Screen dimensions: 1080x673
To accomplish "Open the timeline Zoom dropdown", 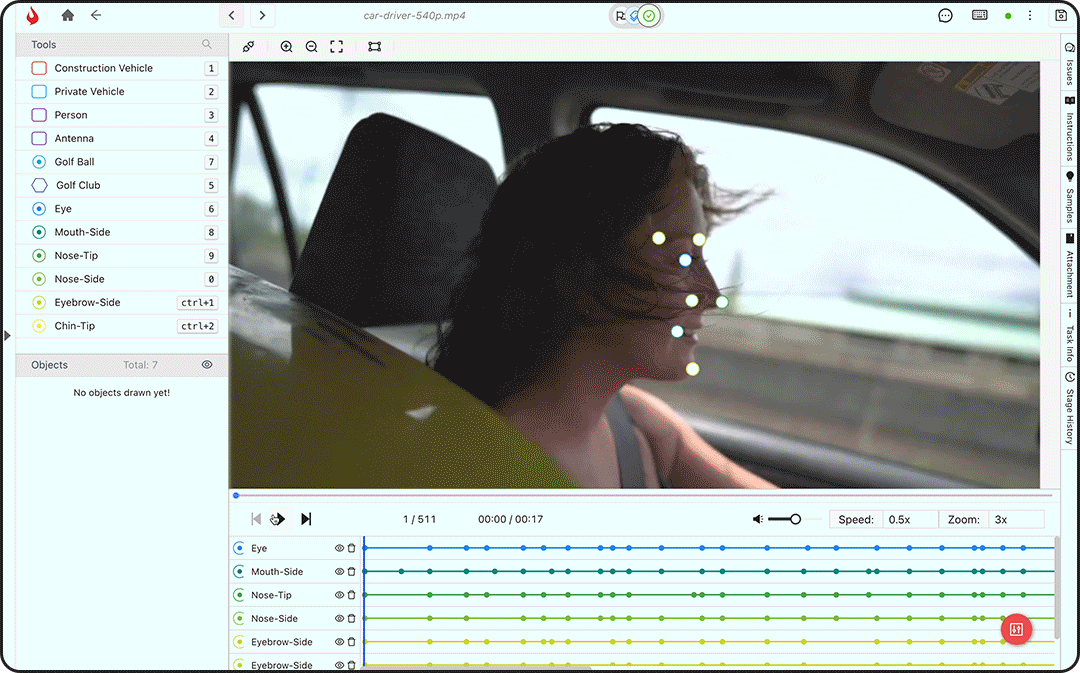I will pyautogui.click(x=1016, y=519).
